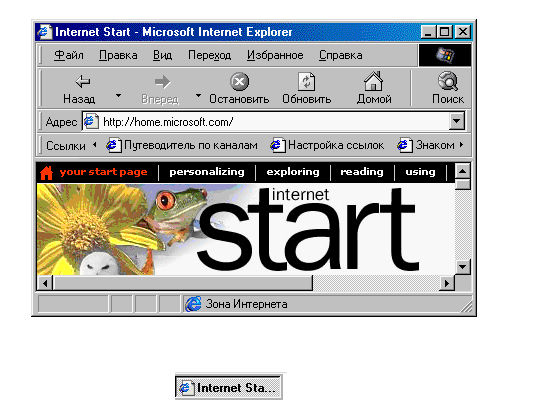This screenshot has width=540, height=400.
Task: Click the Internet zone globe icon in the status bar
Action: coord(194,304)
